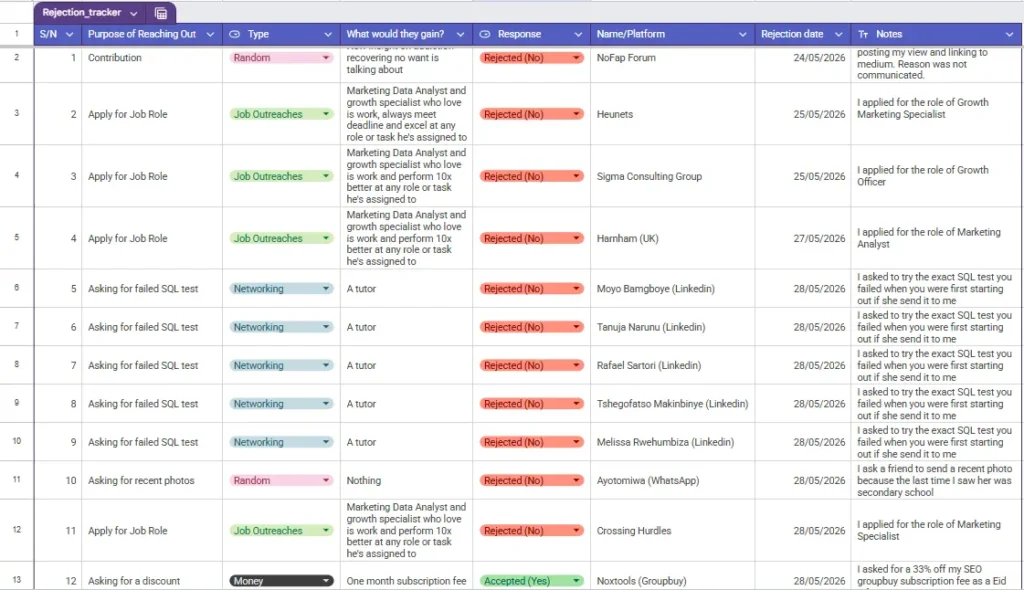Open the Rejection_tracker table menu arrow
Screen dimensions: 1024x590
(134, 13)
